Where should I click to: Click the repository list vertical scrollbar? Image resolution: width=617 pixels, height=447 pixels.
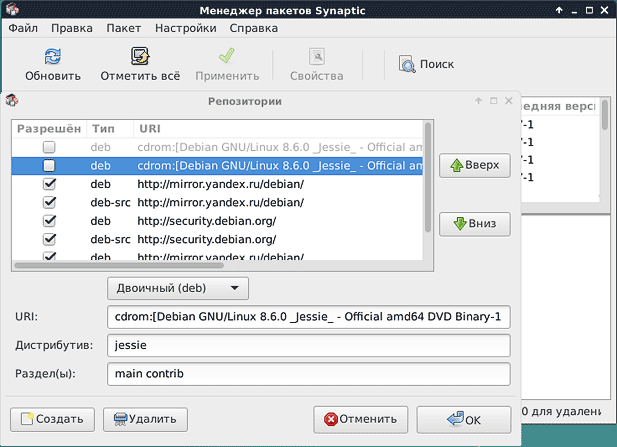click(x=428, y=177)
